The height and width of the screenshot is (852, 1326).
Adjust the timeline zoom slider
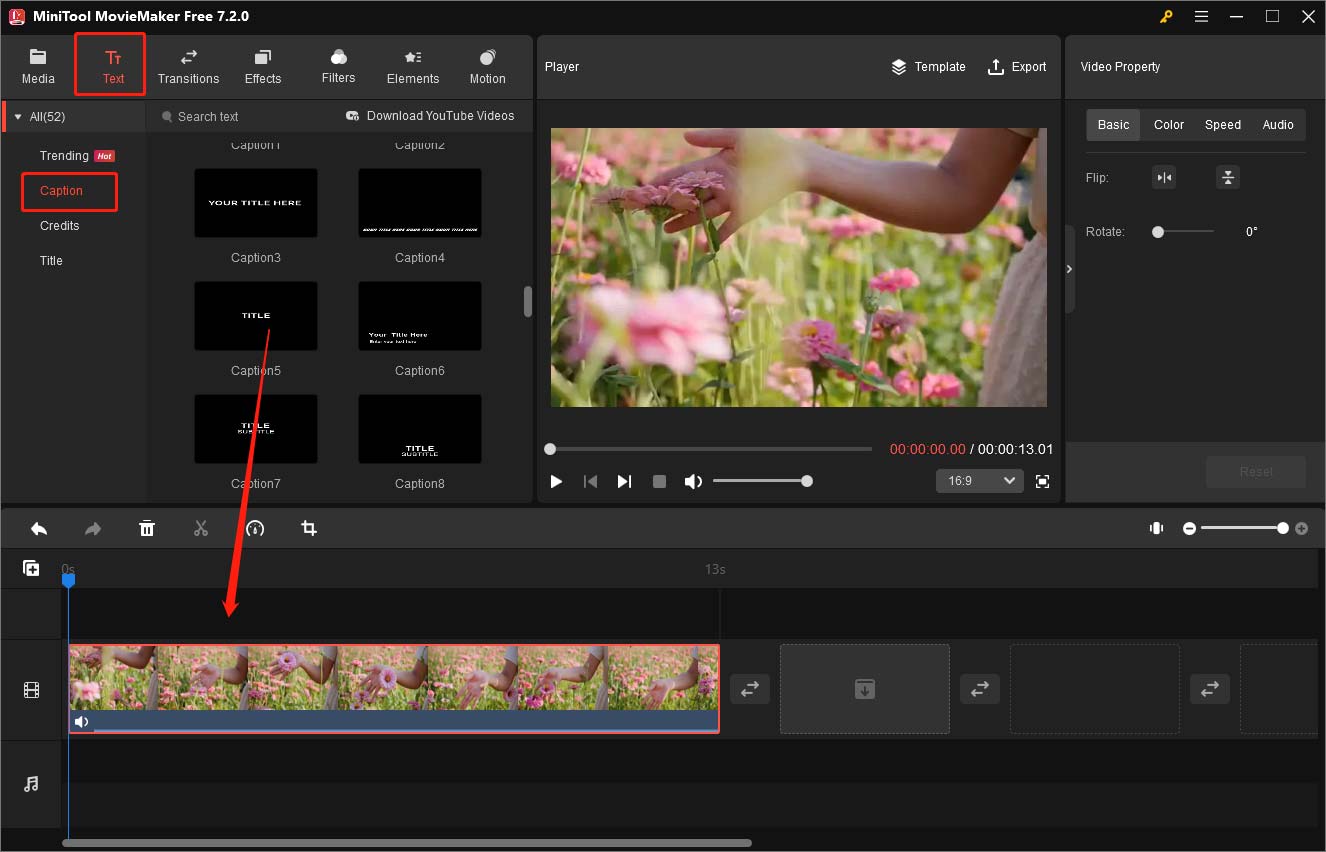coord(1244,528)
